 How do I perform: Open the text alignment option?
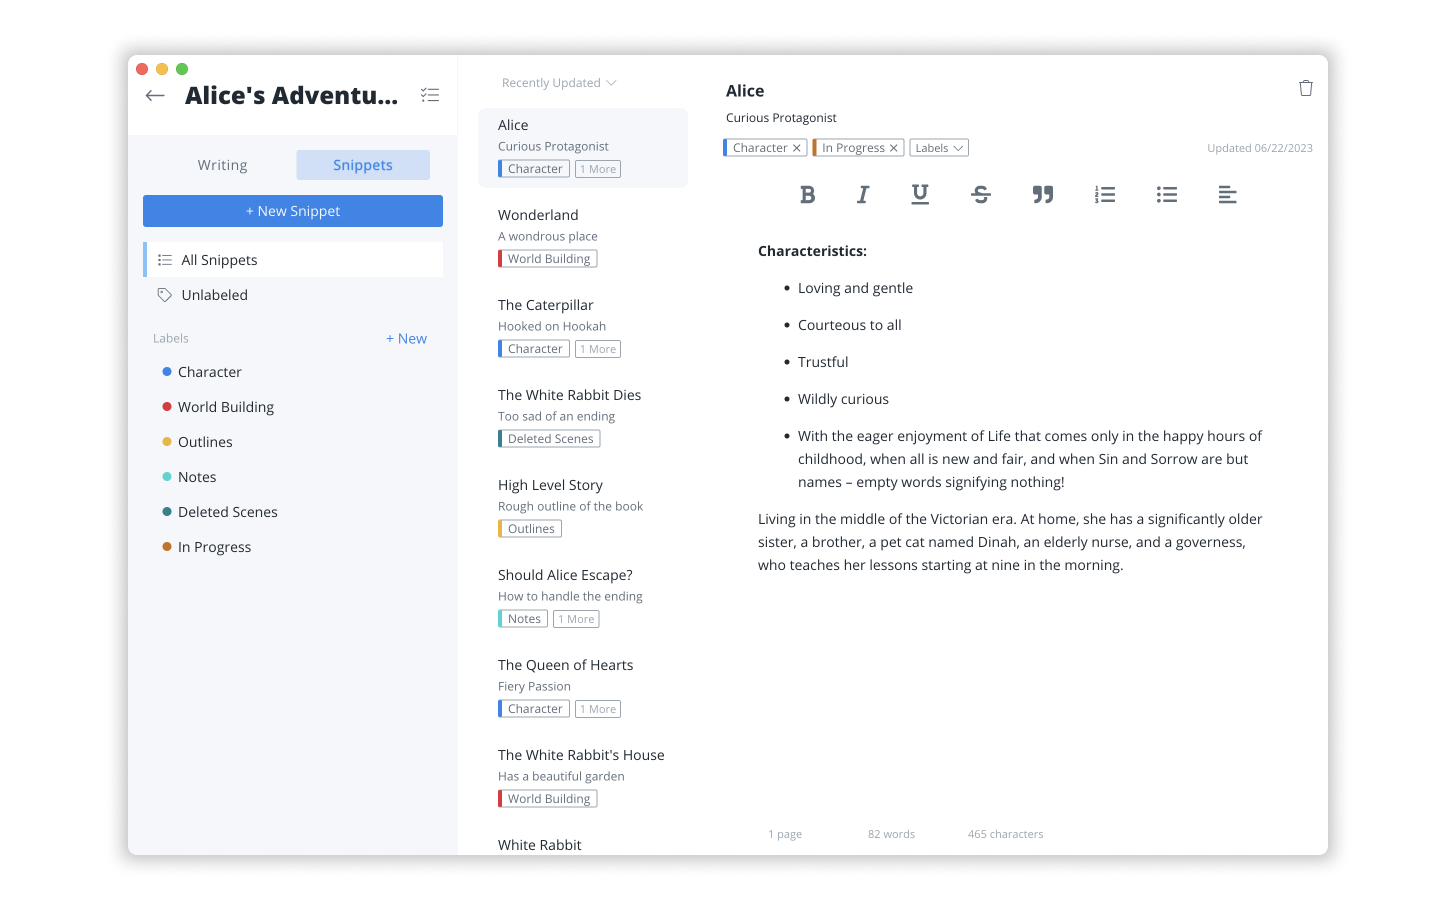1228,195
